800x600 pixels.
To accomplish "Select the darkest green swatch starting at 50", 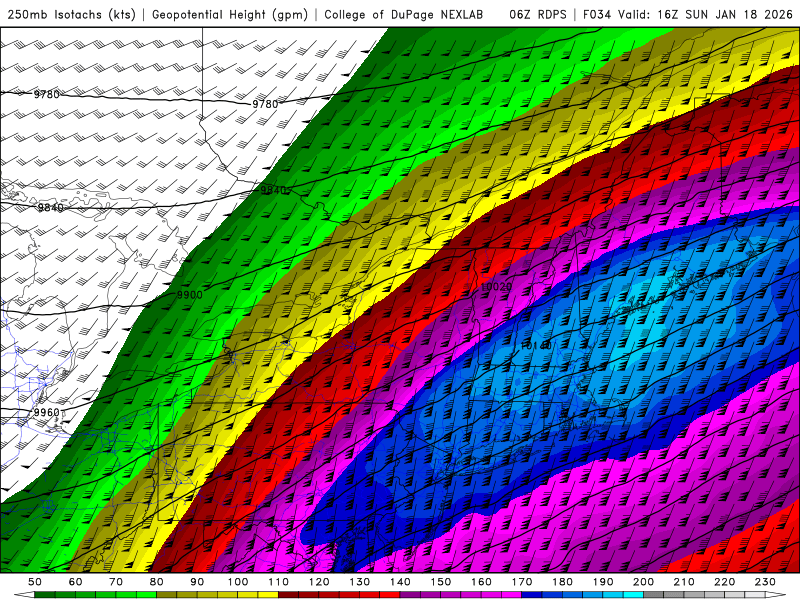I will pyautogui.click(x=45, y=595).
